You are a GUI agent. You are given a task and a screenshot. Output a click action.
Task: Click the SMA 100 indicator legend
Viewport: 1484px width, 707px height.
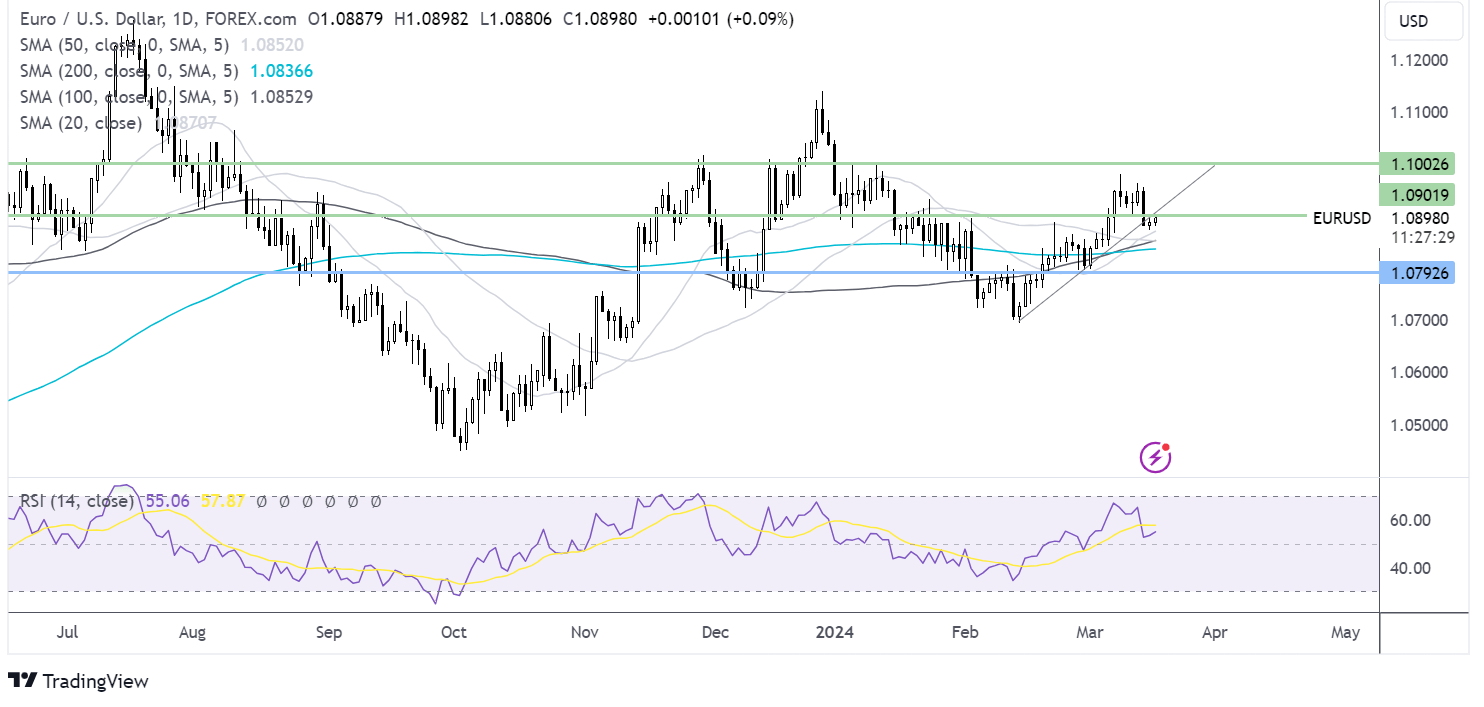(129, 97)
